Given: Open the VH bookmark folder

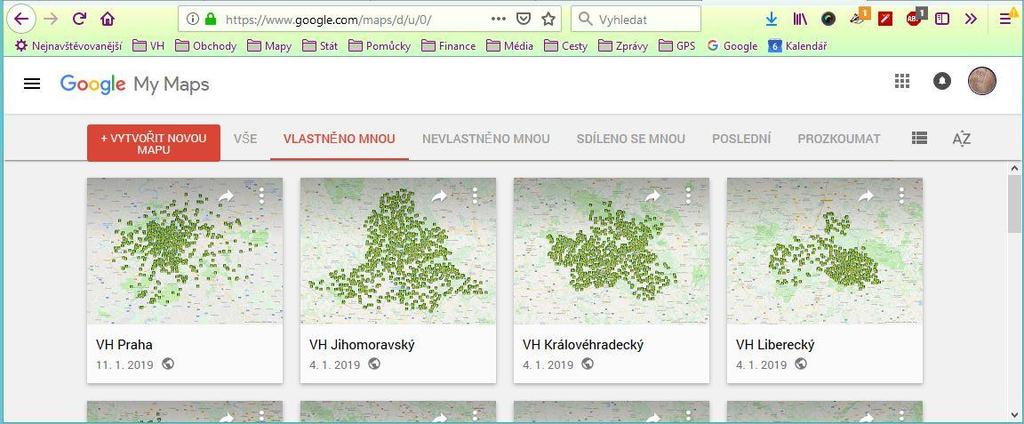Looking at the screenshot, I should pyautogui.click(x=148, y=46).
